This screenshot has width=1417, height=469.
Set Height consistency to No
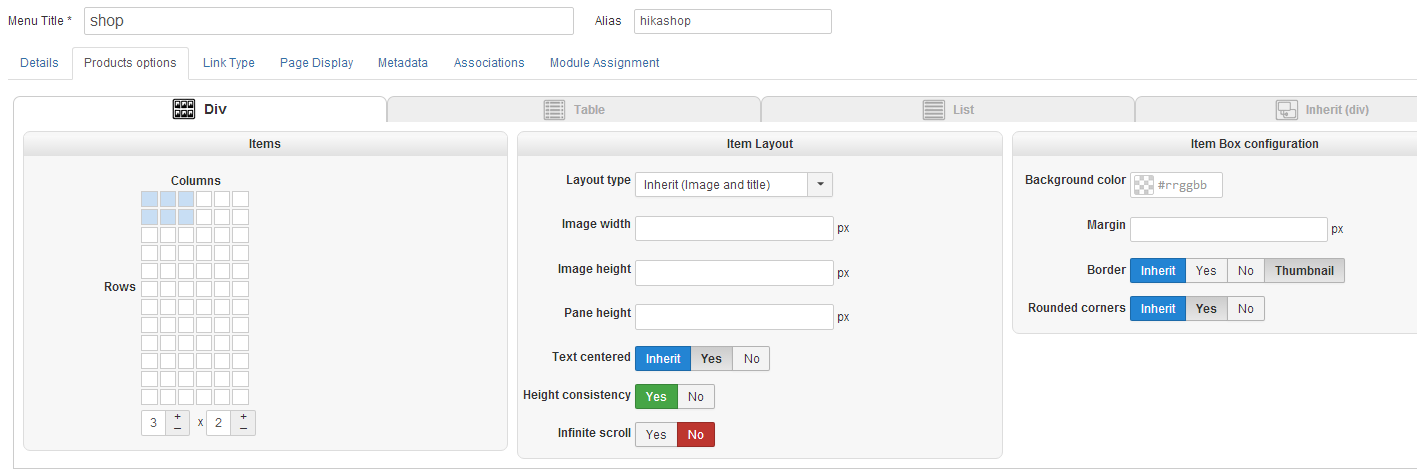(x=696, y=397)
